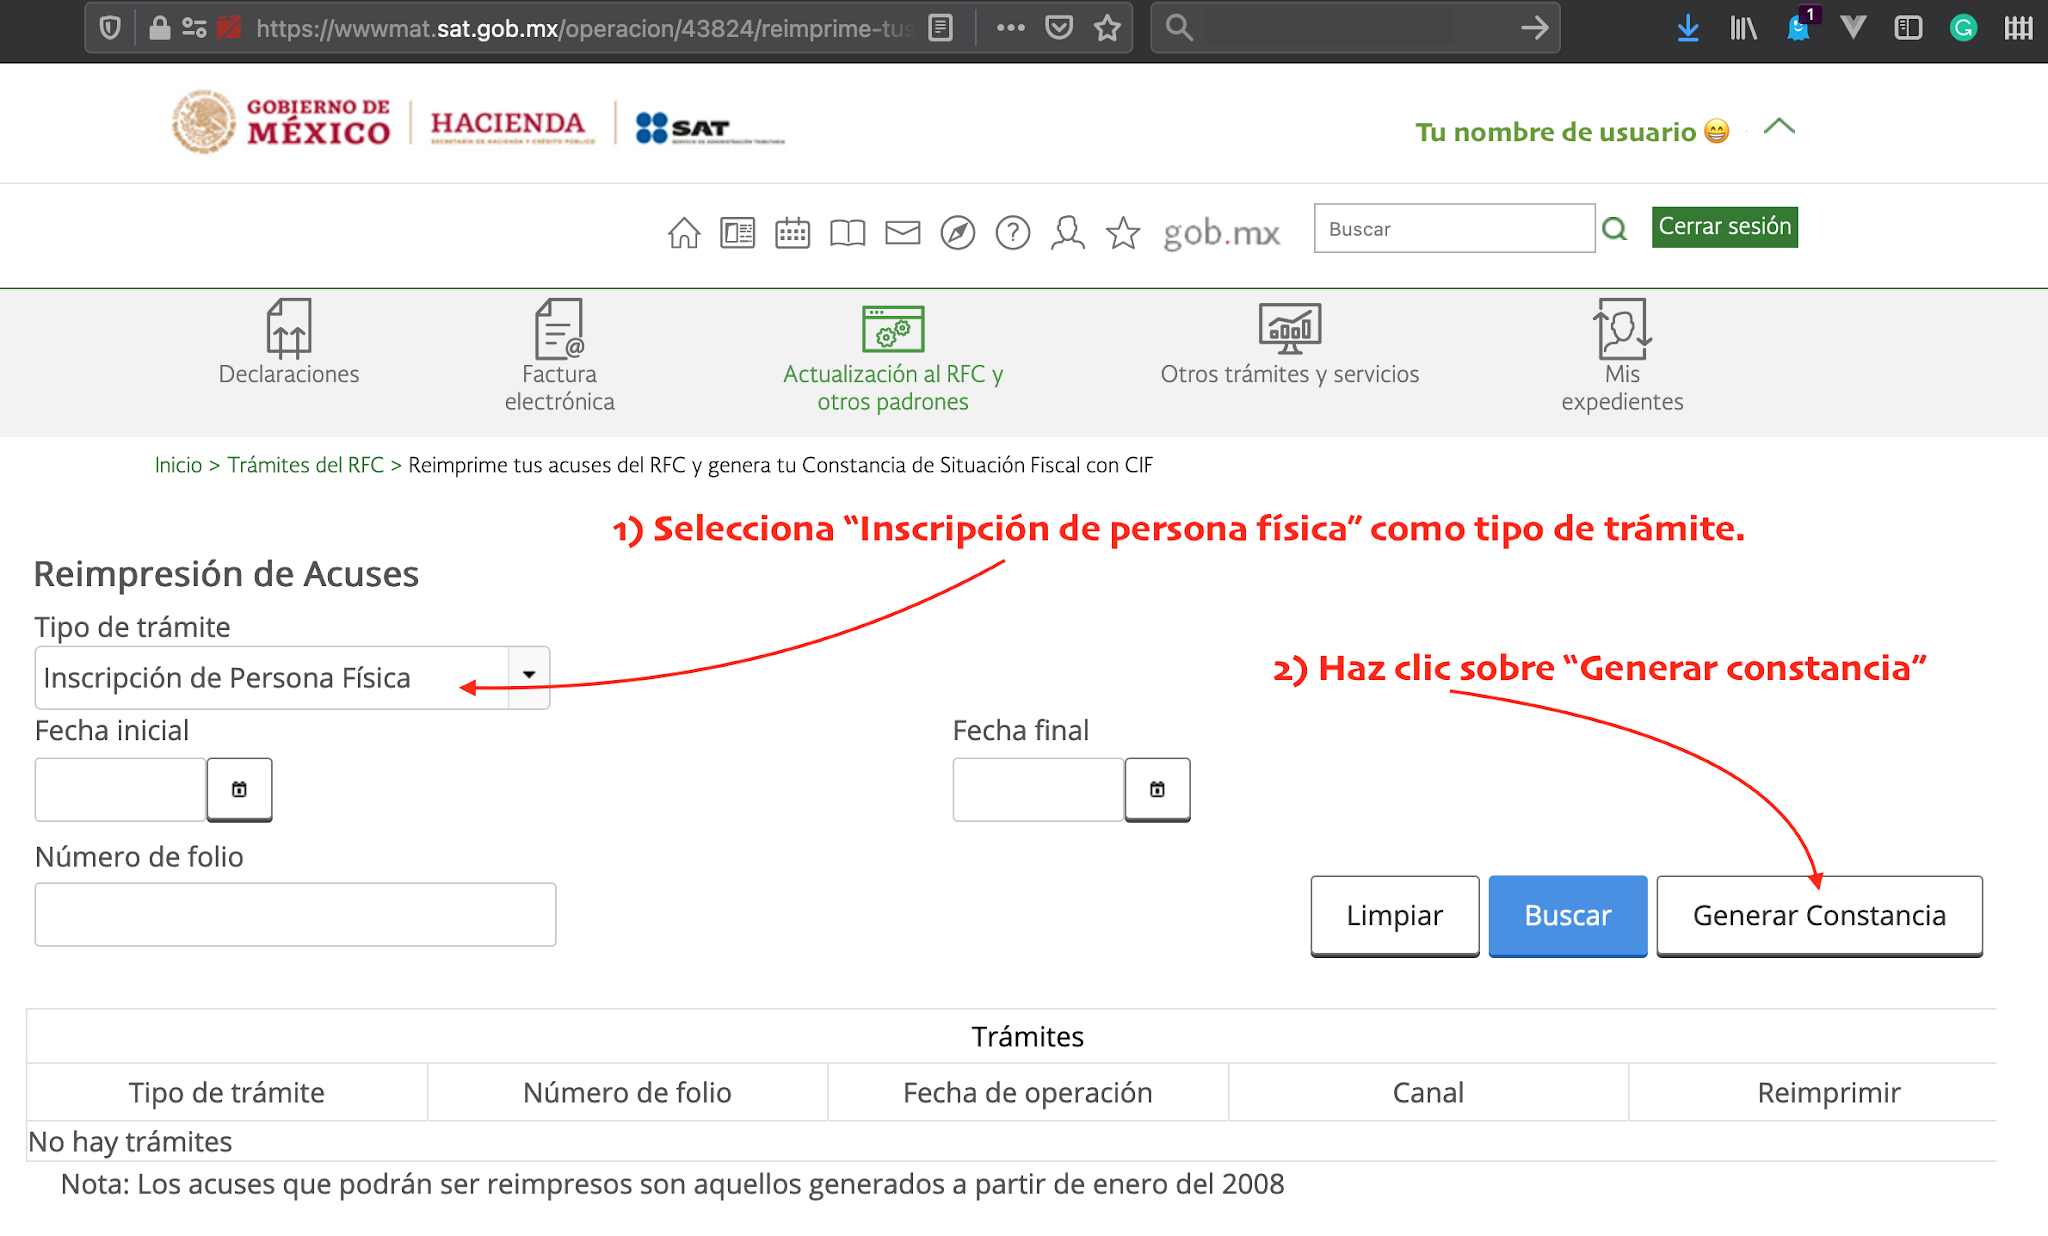Follow the Trámites del RFC breadcrumb link
Viewport: 2048px width, 1236px height.
point(305,465)
